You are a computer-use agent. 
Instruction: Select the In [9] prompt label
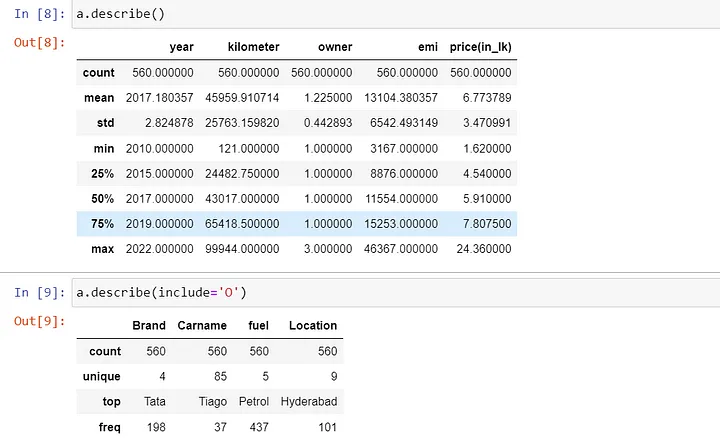pos(39,293)
